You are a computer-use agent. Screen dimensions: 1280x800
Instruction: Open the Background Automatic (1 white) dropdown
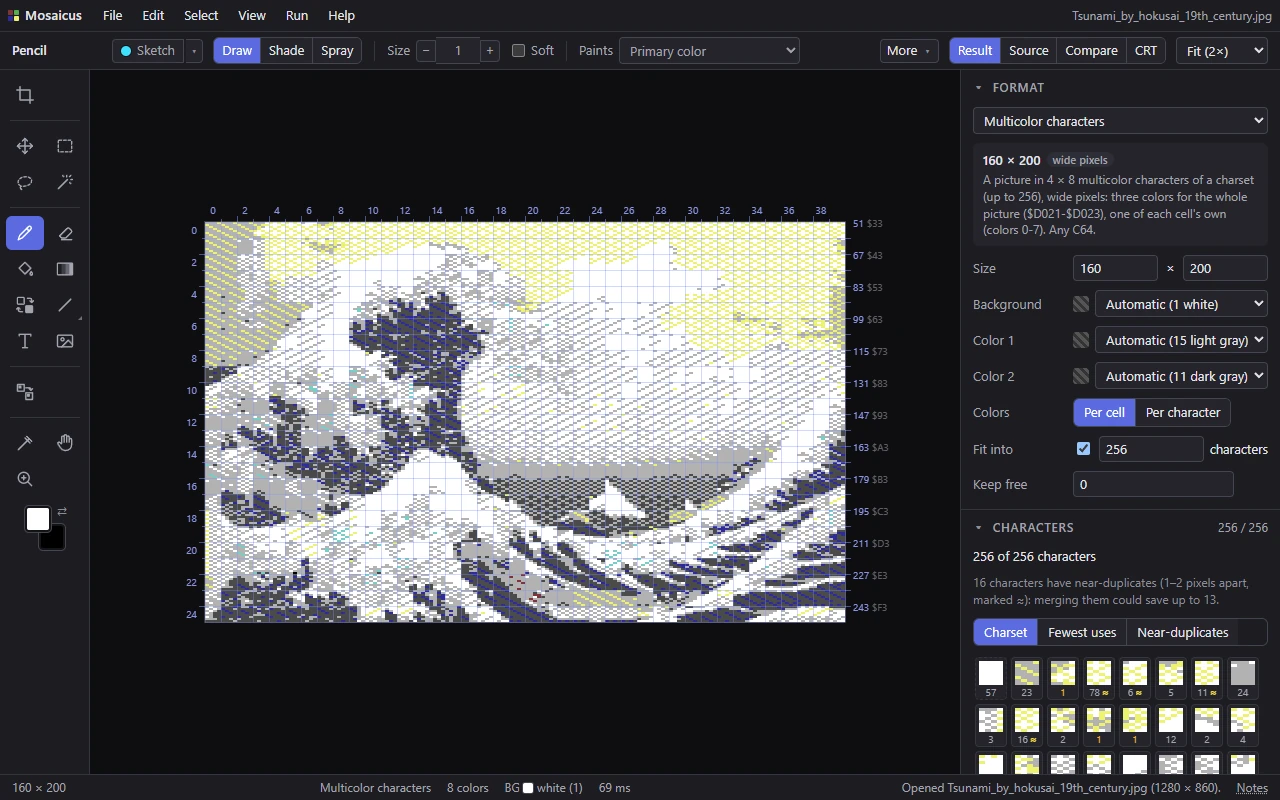click(x=1181, y=304)
